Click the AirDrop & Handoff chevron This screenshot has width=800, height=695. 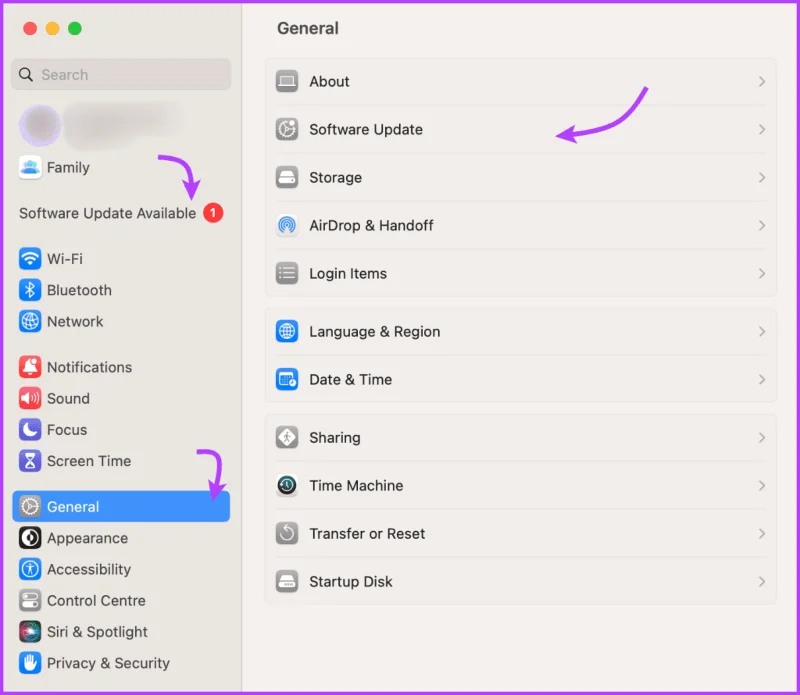(762, 226)
